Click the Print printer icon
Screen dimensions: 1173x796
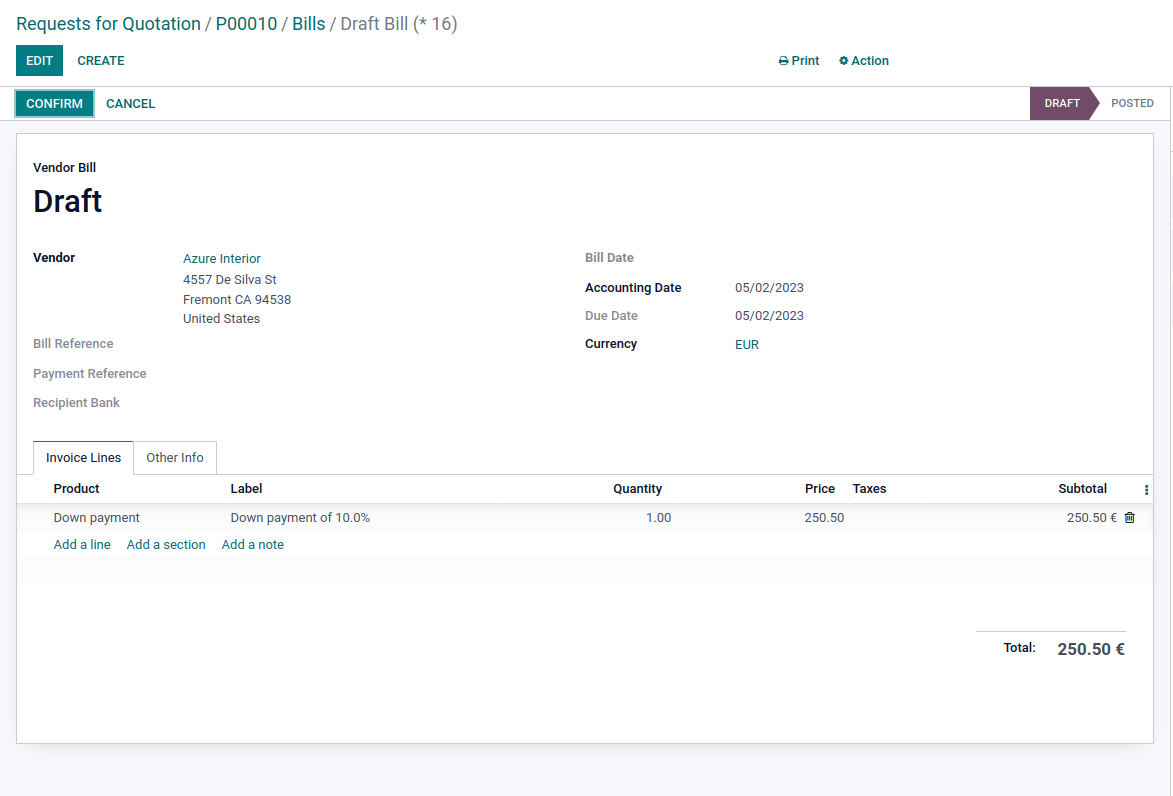tap(783, 61)
